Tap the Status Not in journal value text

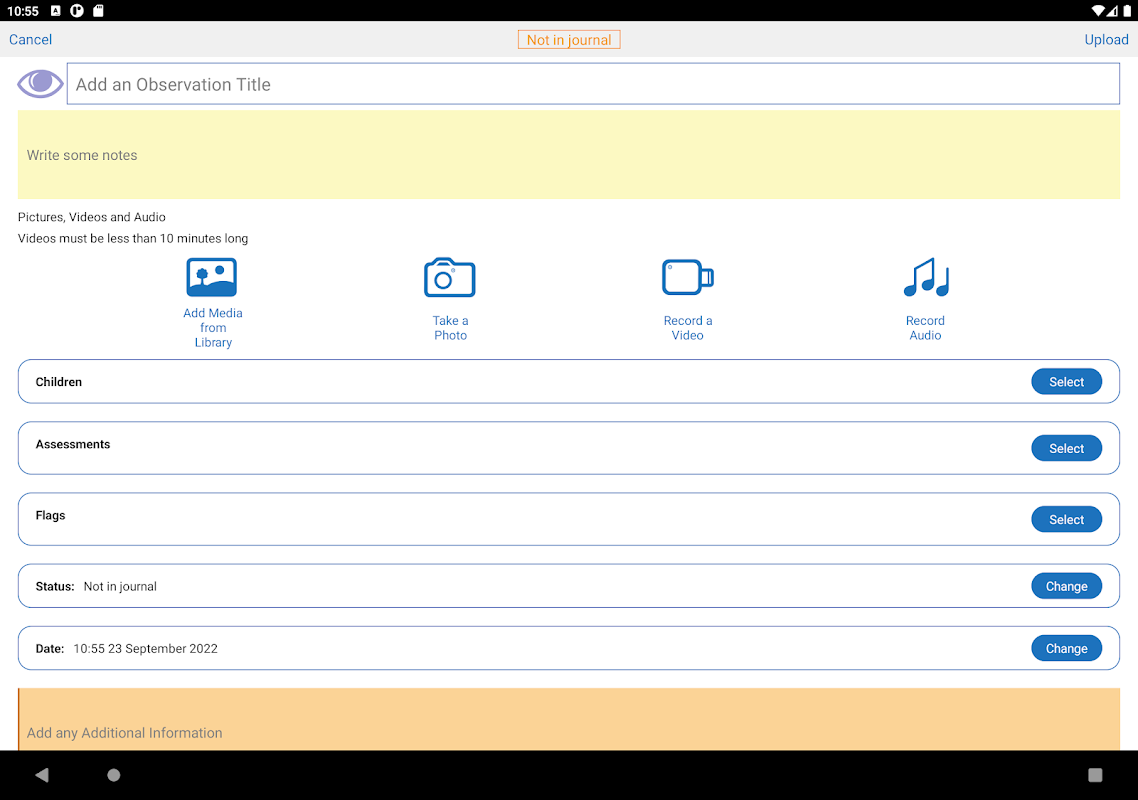click(120, 587)
